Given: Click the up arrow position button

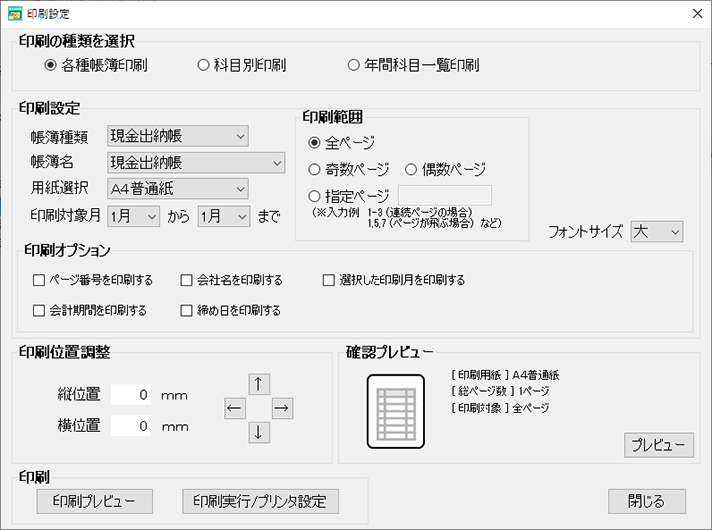Looking at the screenshot, I should click(259, 384).
